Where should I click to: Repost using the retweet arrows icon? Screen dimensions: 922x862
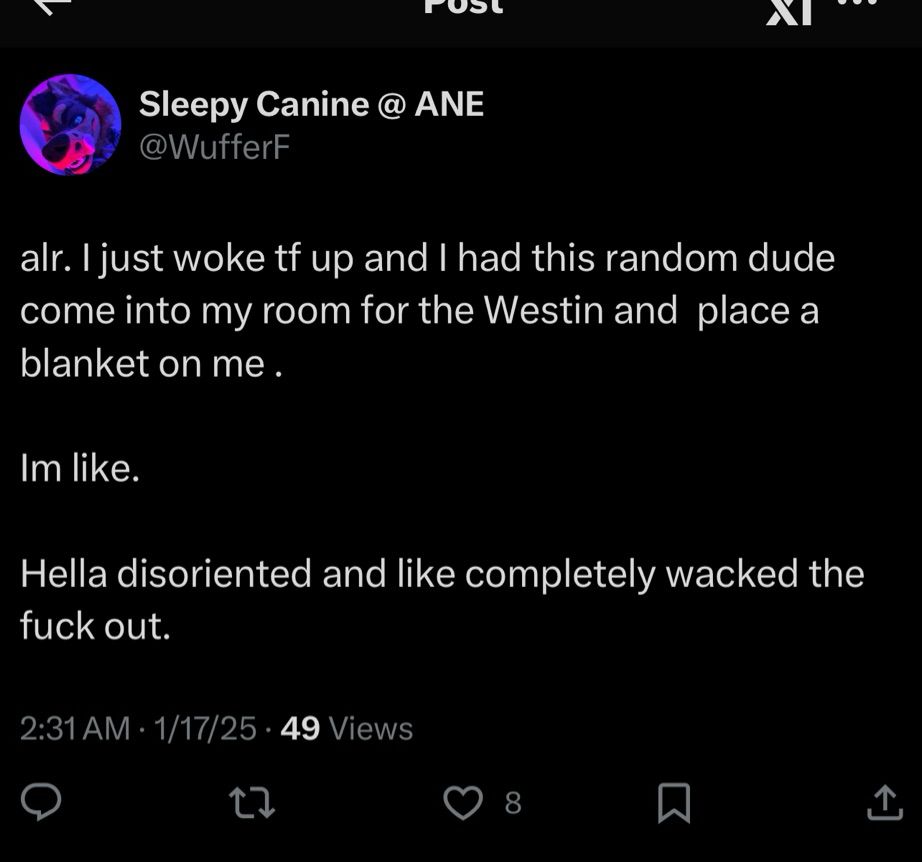[252, 803]
